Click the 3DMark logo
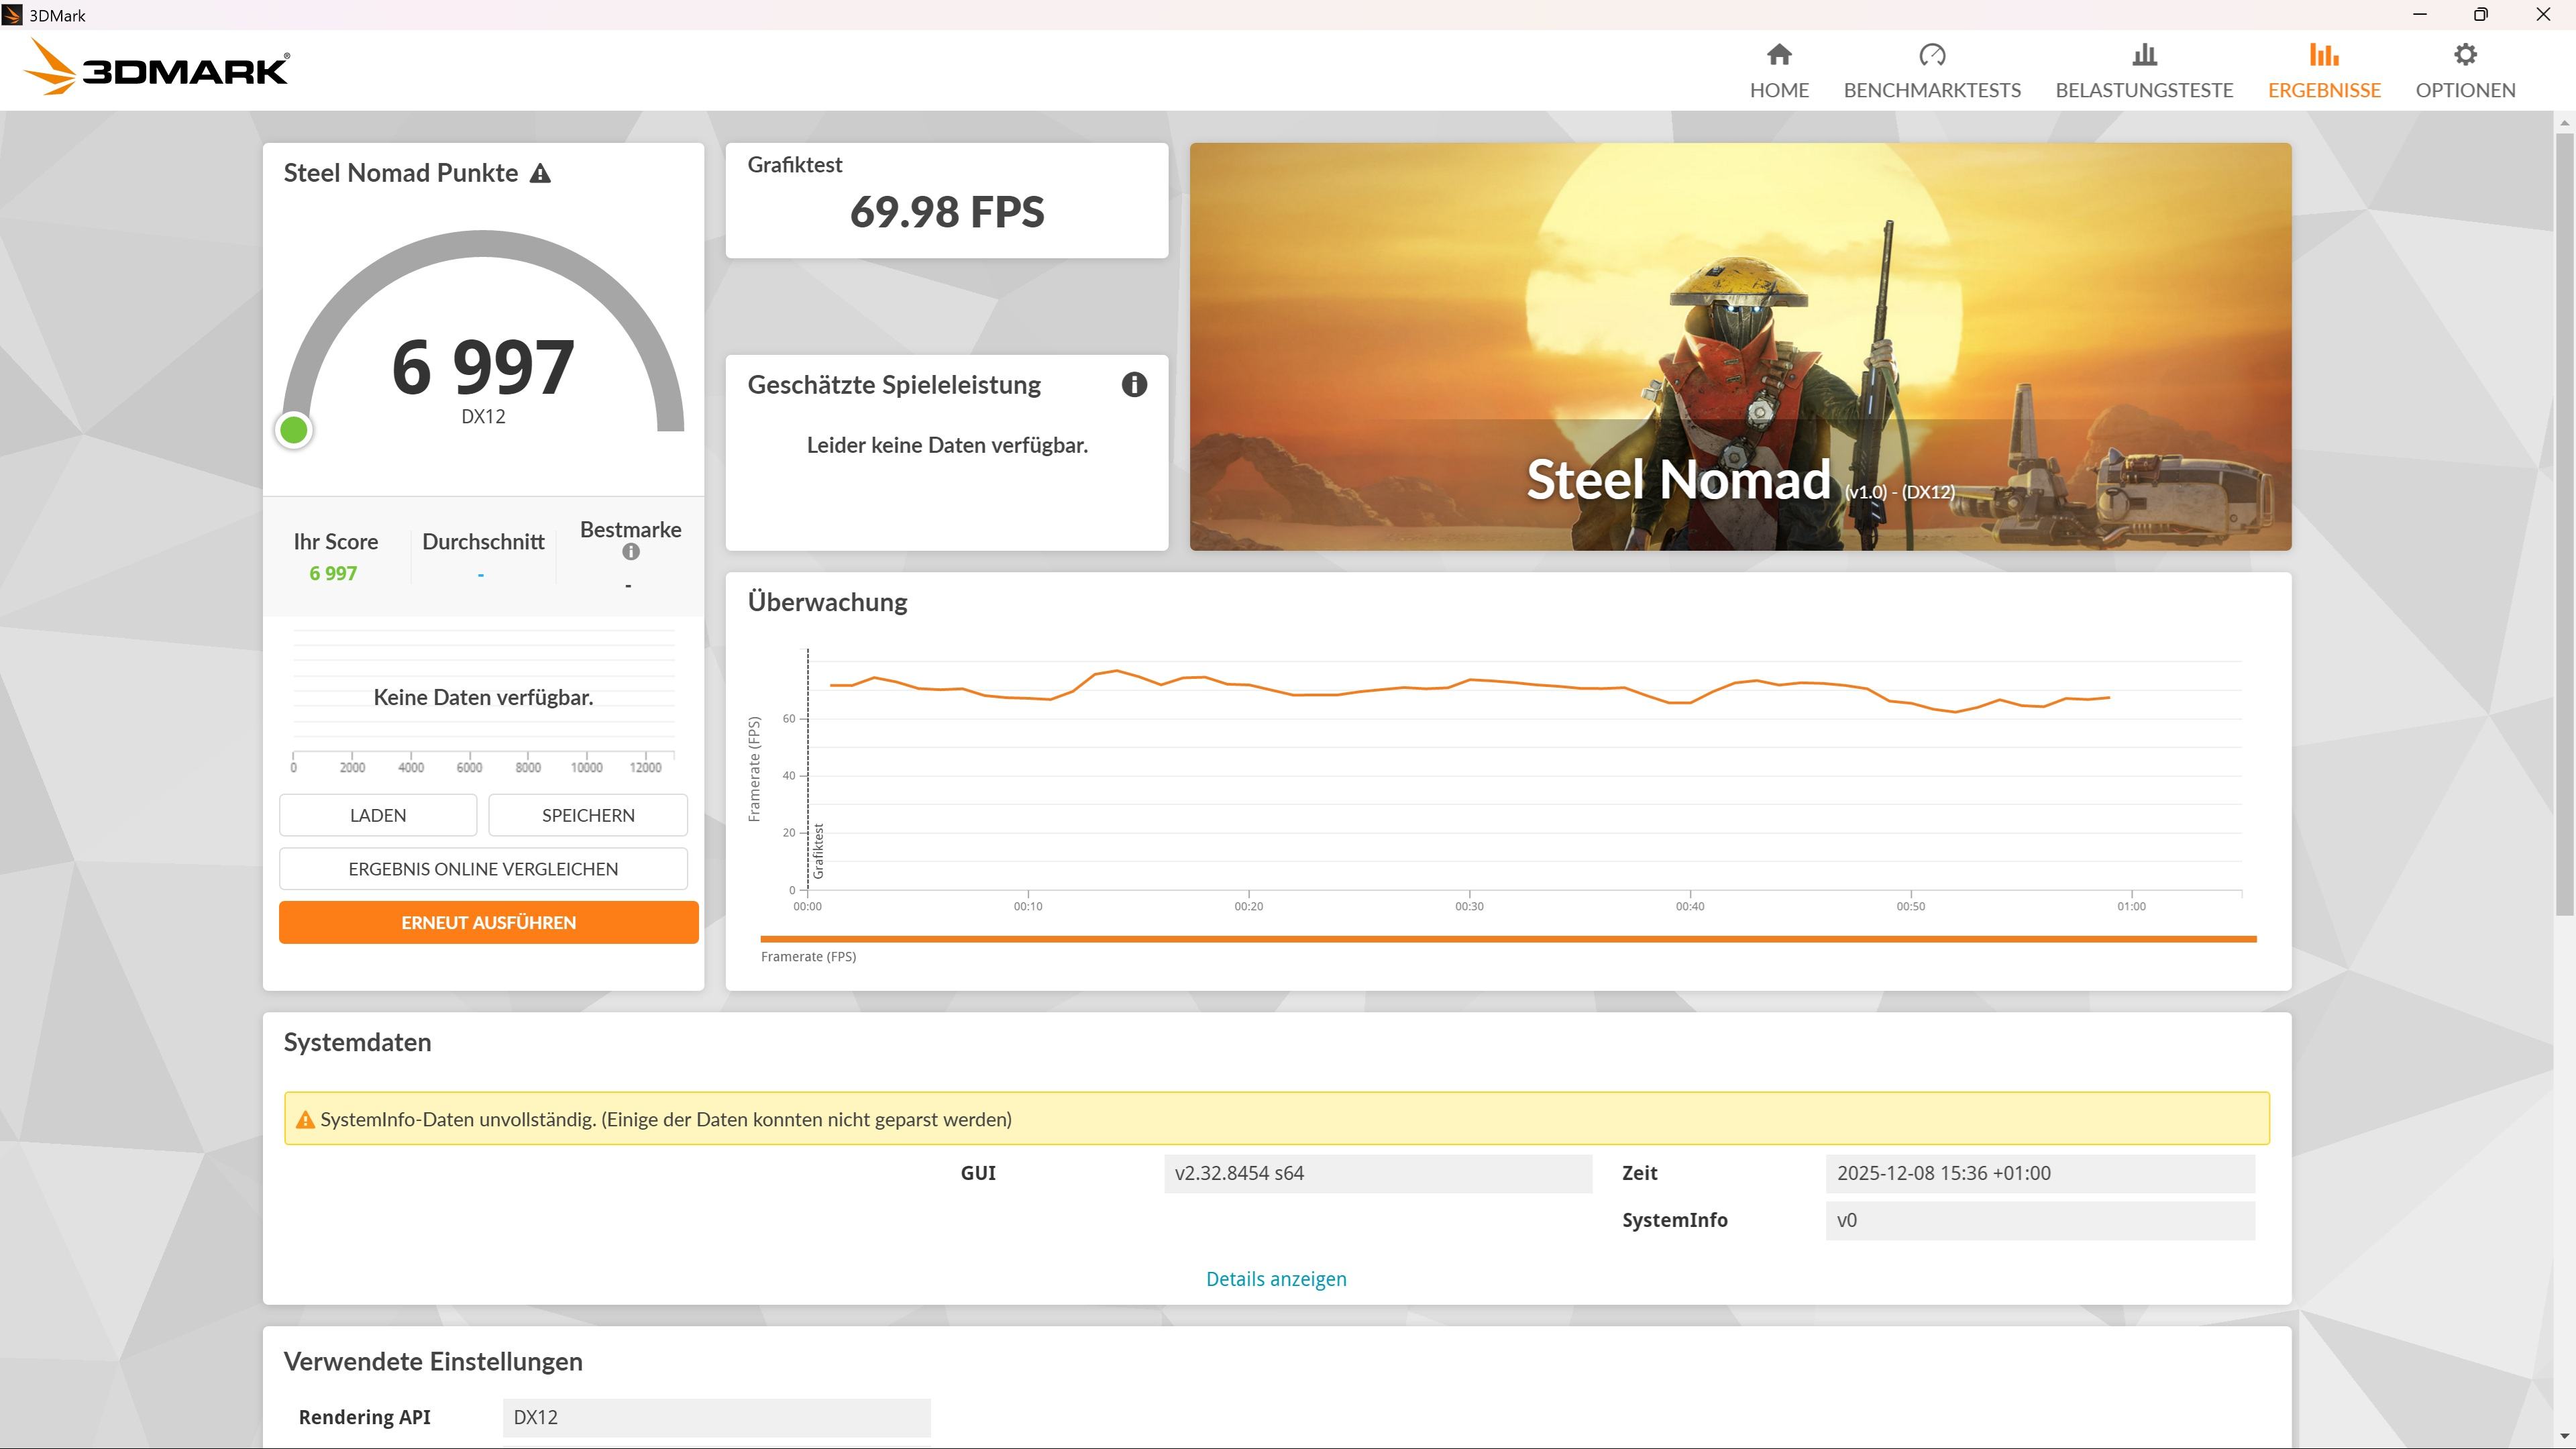Screen dimensions: 2576x1449 coord(157,69)
